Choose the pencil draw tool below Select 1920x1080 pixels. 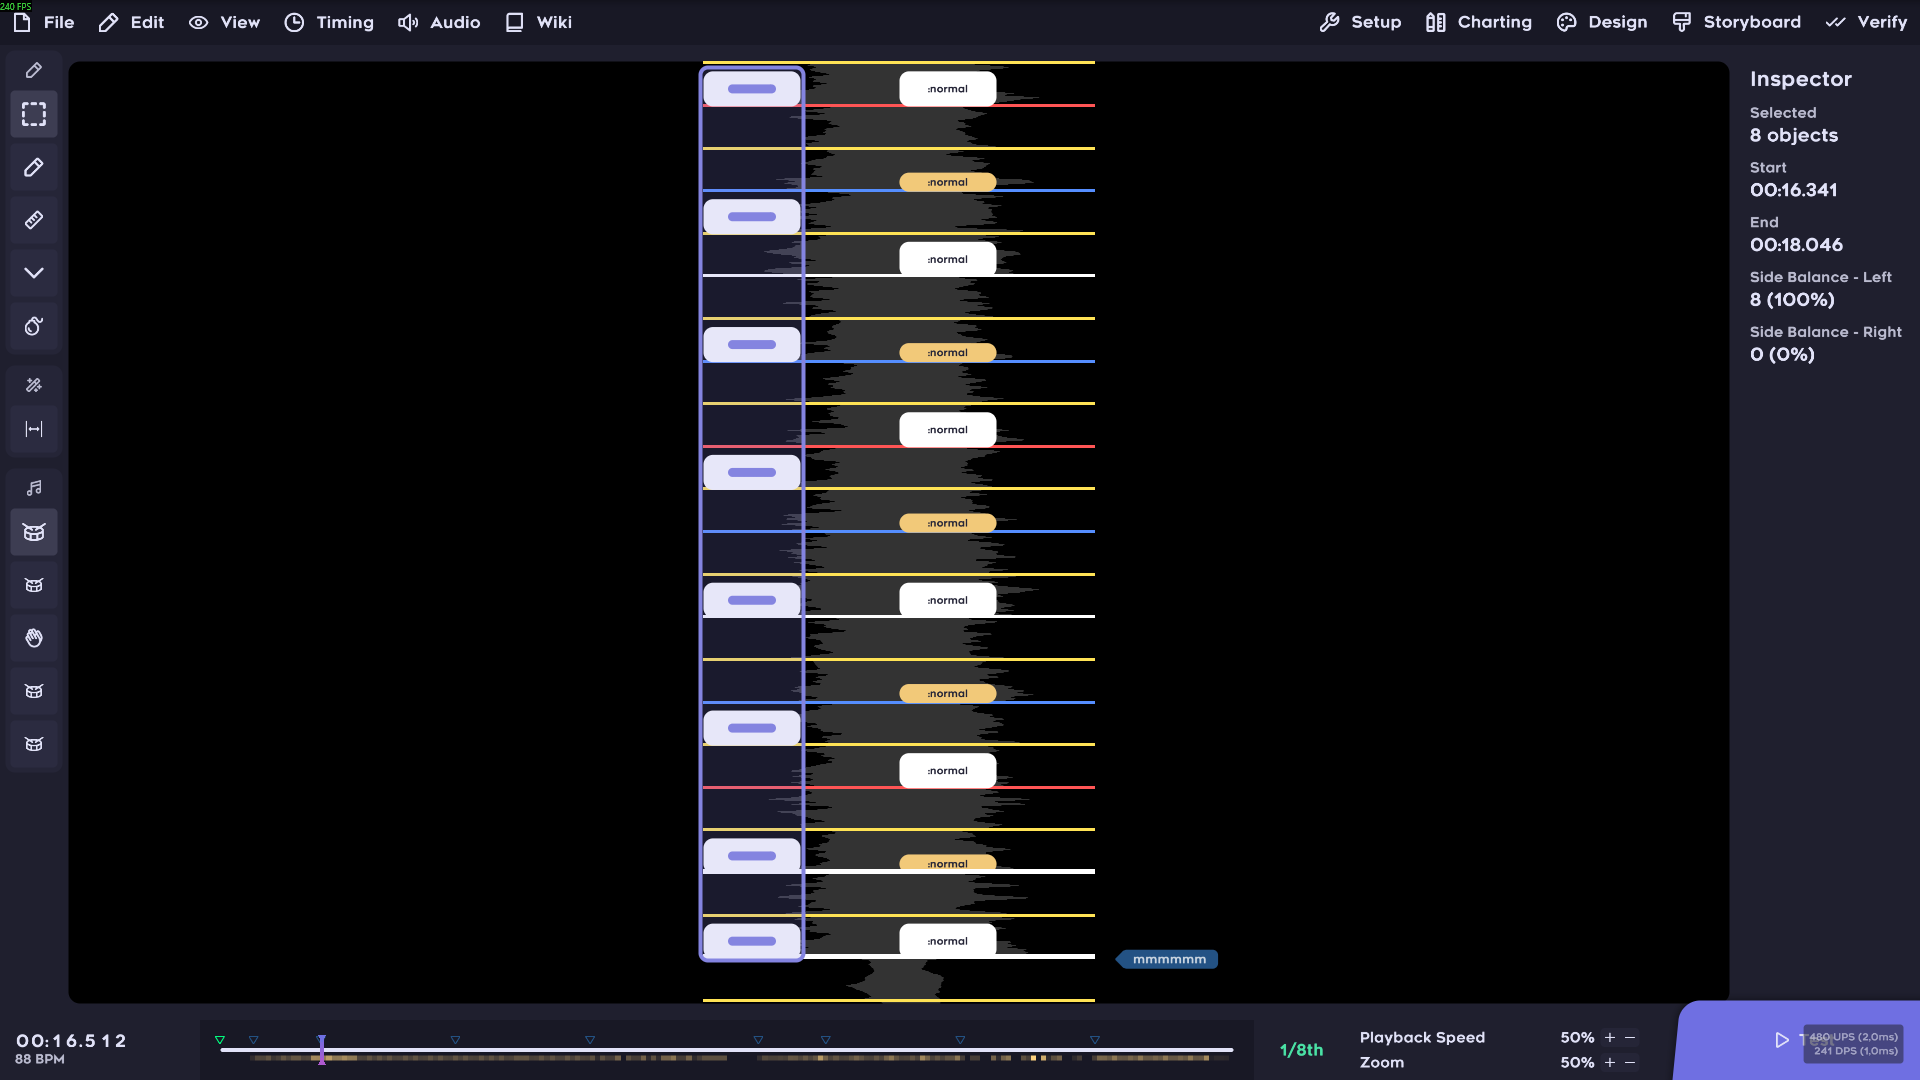(34, 167)
